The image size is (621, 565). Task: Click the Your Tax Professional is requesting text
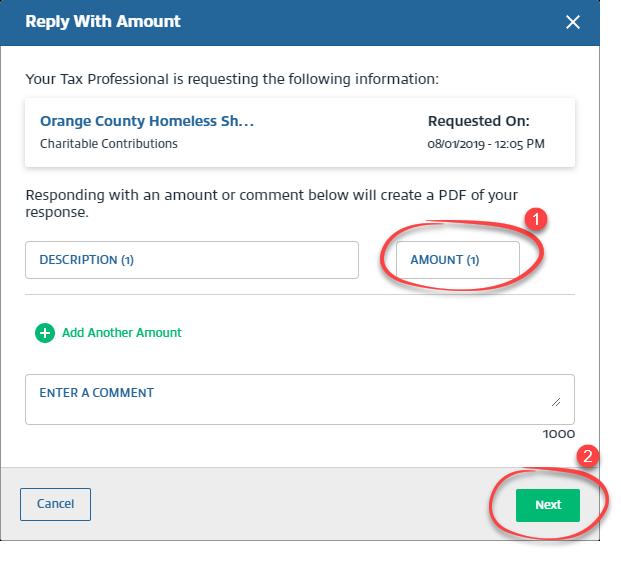click(232, 77)
